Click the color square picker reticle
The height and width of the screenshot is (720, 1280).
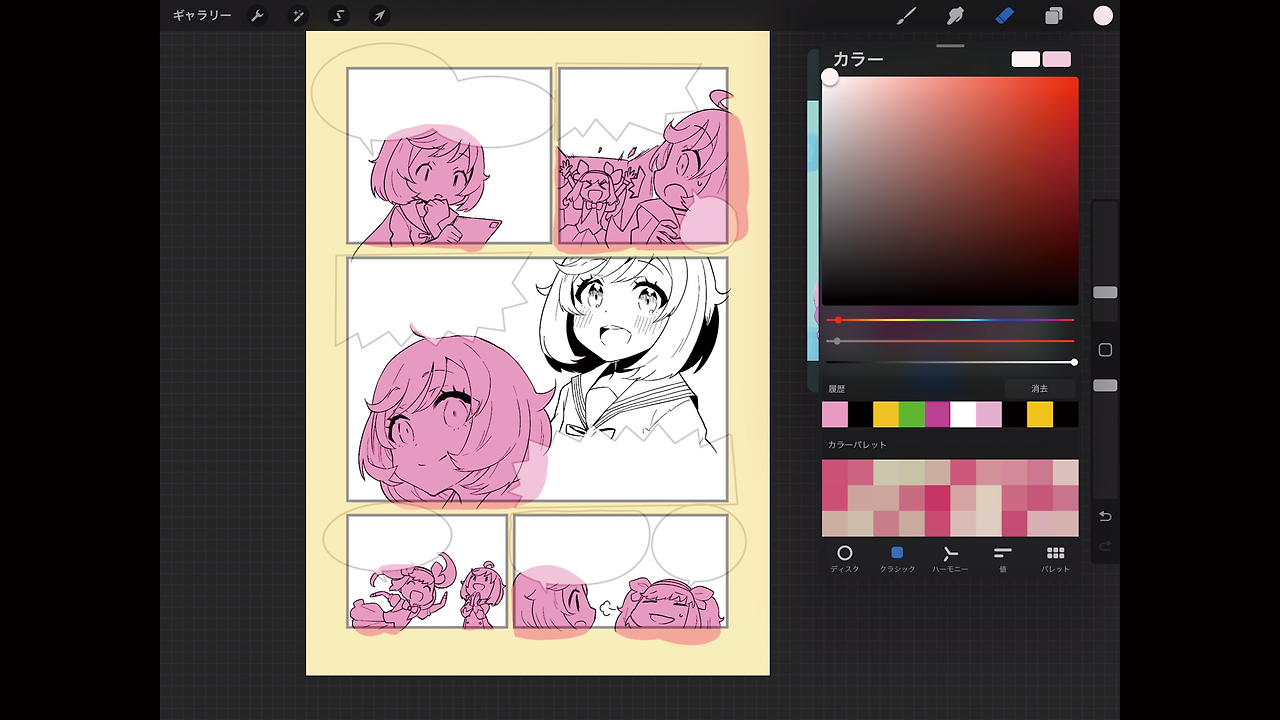point(830,77)
